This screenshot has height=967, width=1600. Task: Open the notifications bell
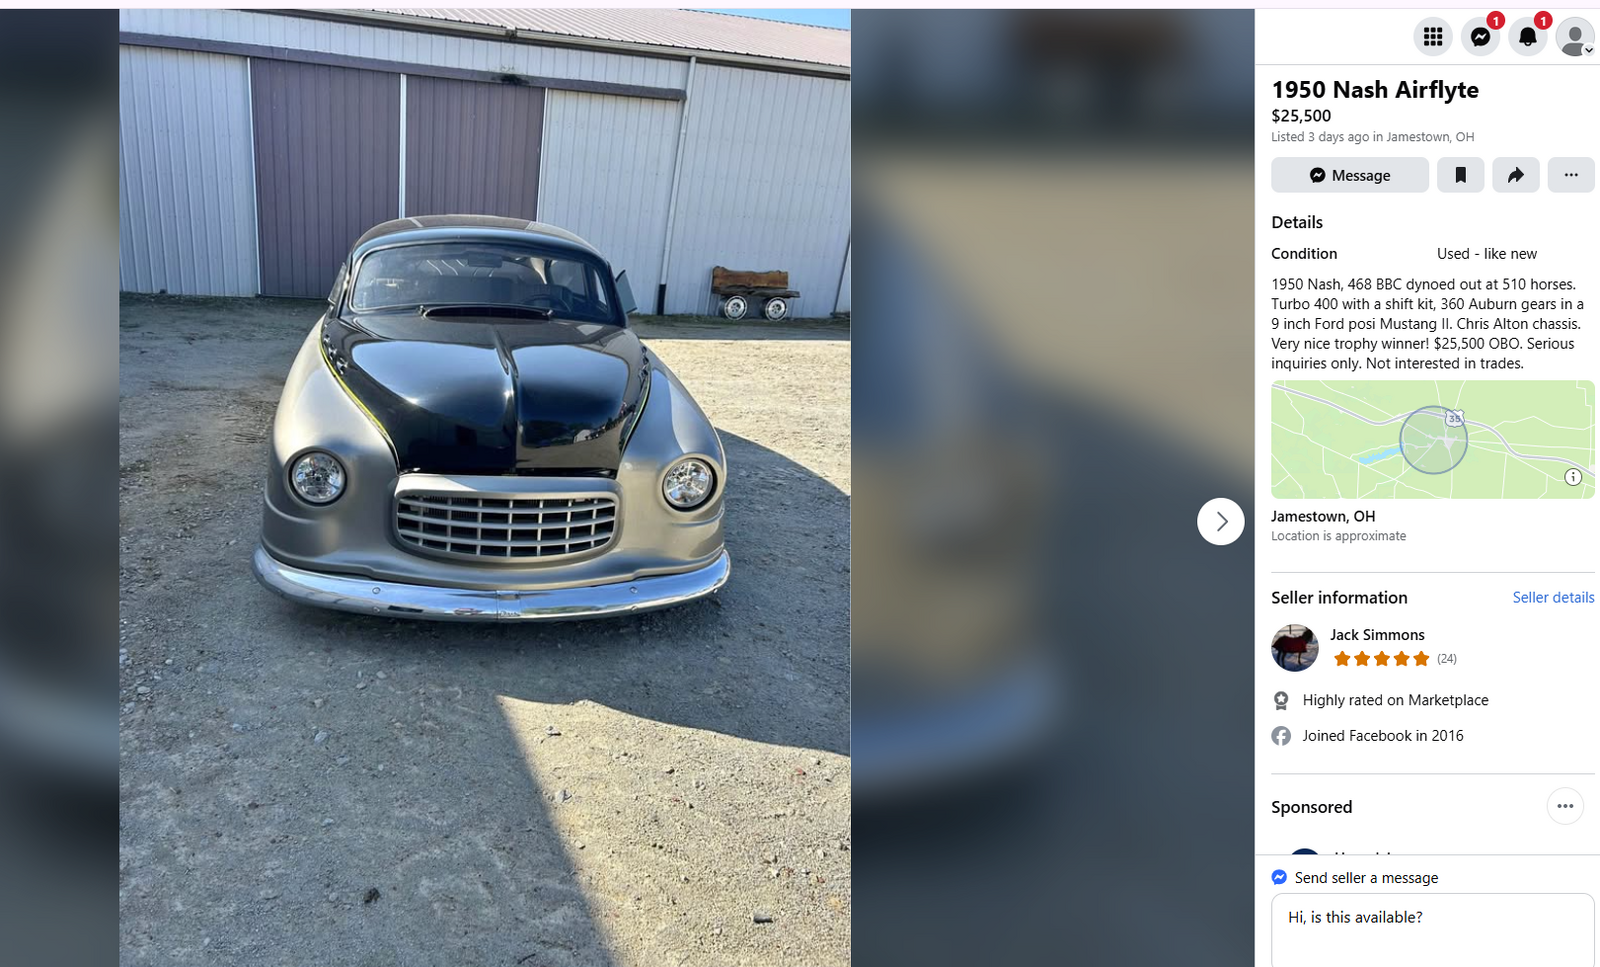[1528, 37]
